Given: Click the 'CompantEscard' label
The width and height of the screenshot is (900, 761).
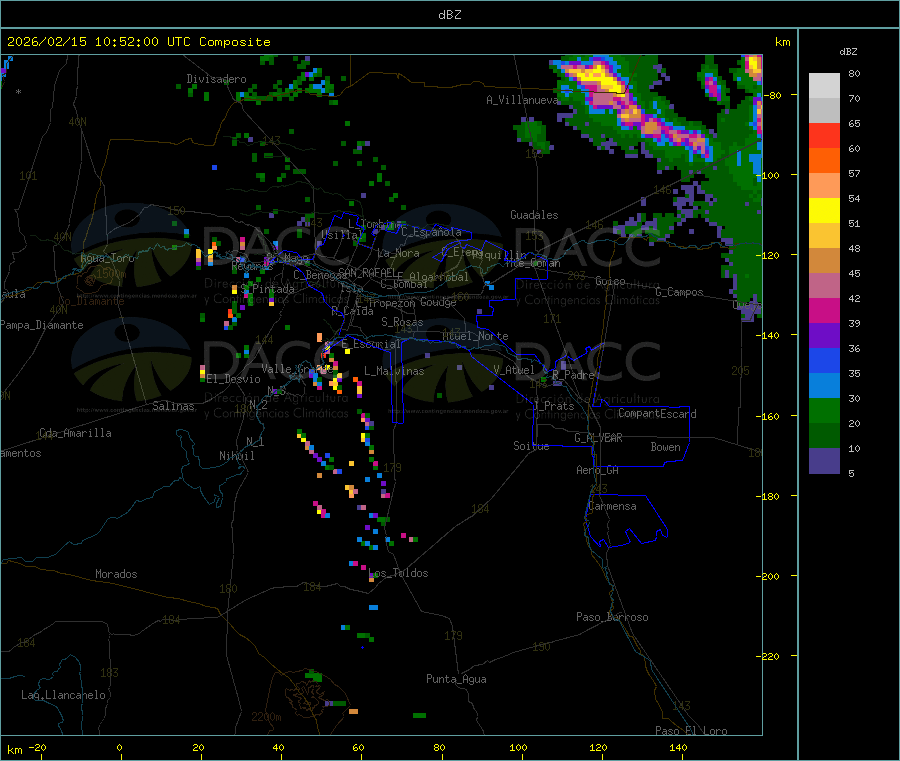Looking at the screenshot, I should click(657, 414).
